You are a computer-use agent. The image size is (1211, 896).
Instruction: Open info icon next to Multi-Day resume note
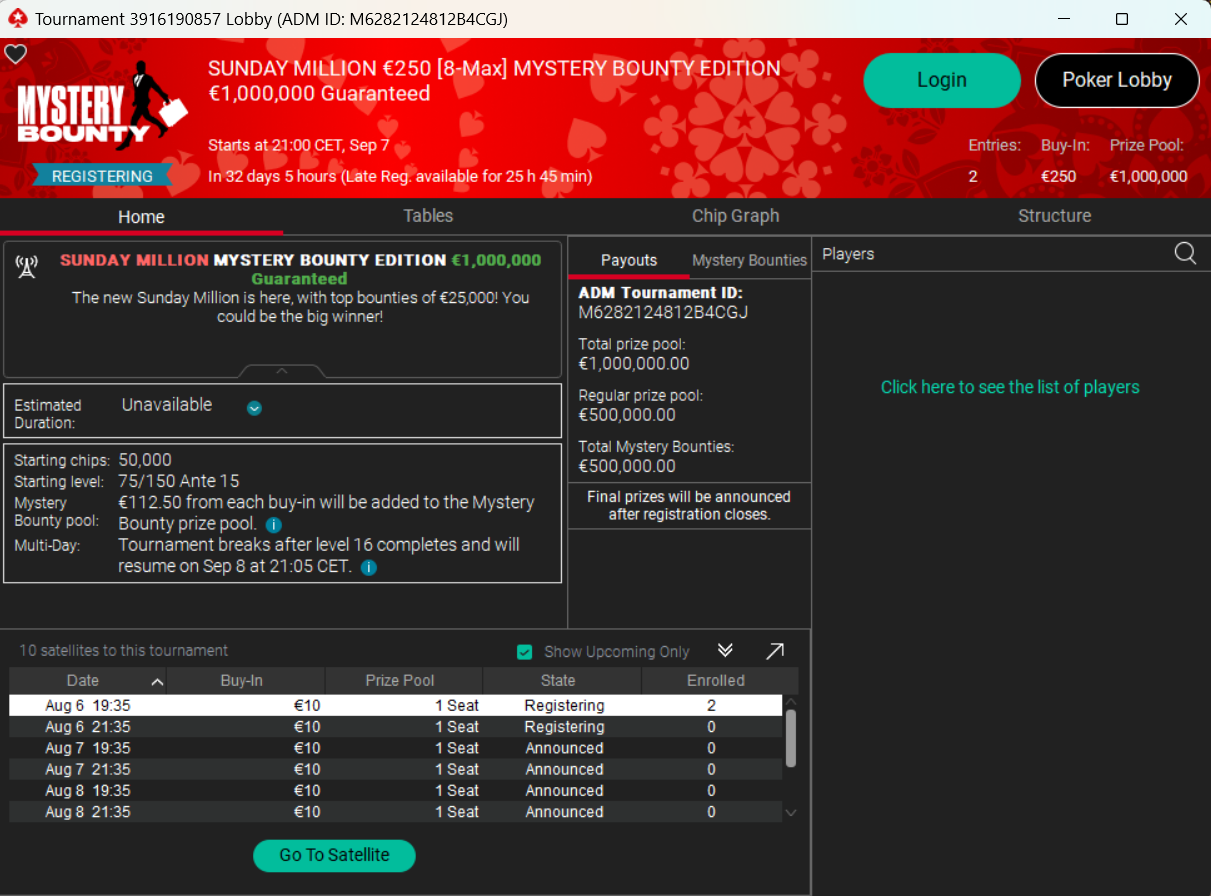click(x=368, y=567)
